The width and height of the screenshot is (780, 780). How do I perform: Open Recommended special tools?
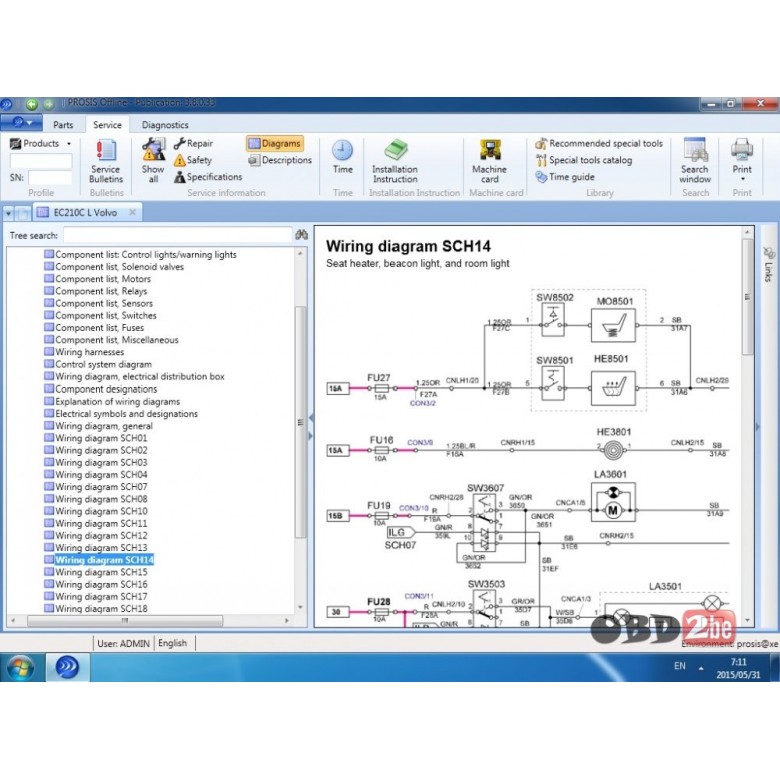[599, 143]
